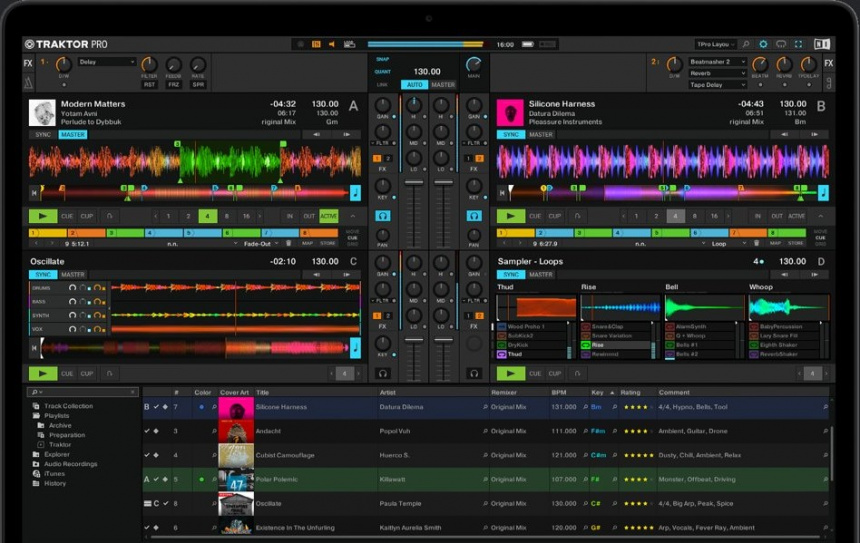The width and height of the screenshot is (860, 543).
Task: Open the Beatmasher 2 effect dropdown
Action: coord(717,61)
